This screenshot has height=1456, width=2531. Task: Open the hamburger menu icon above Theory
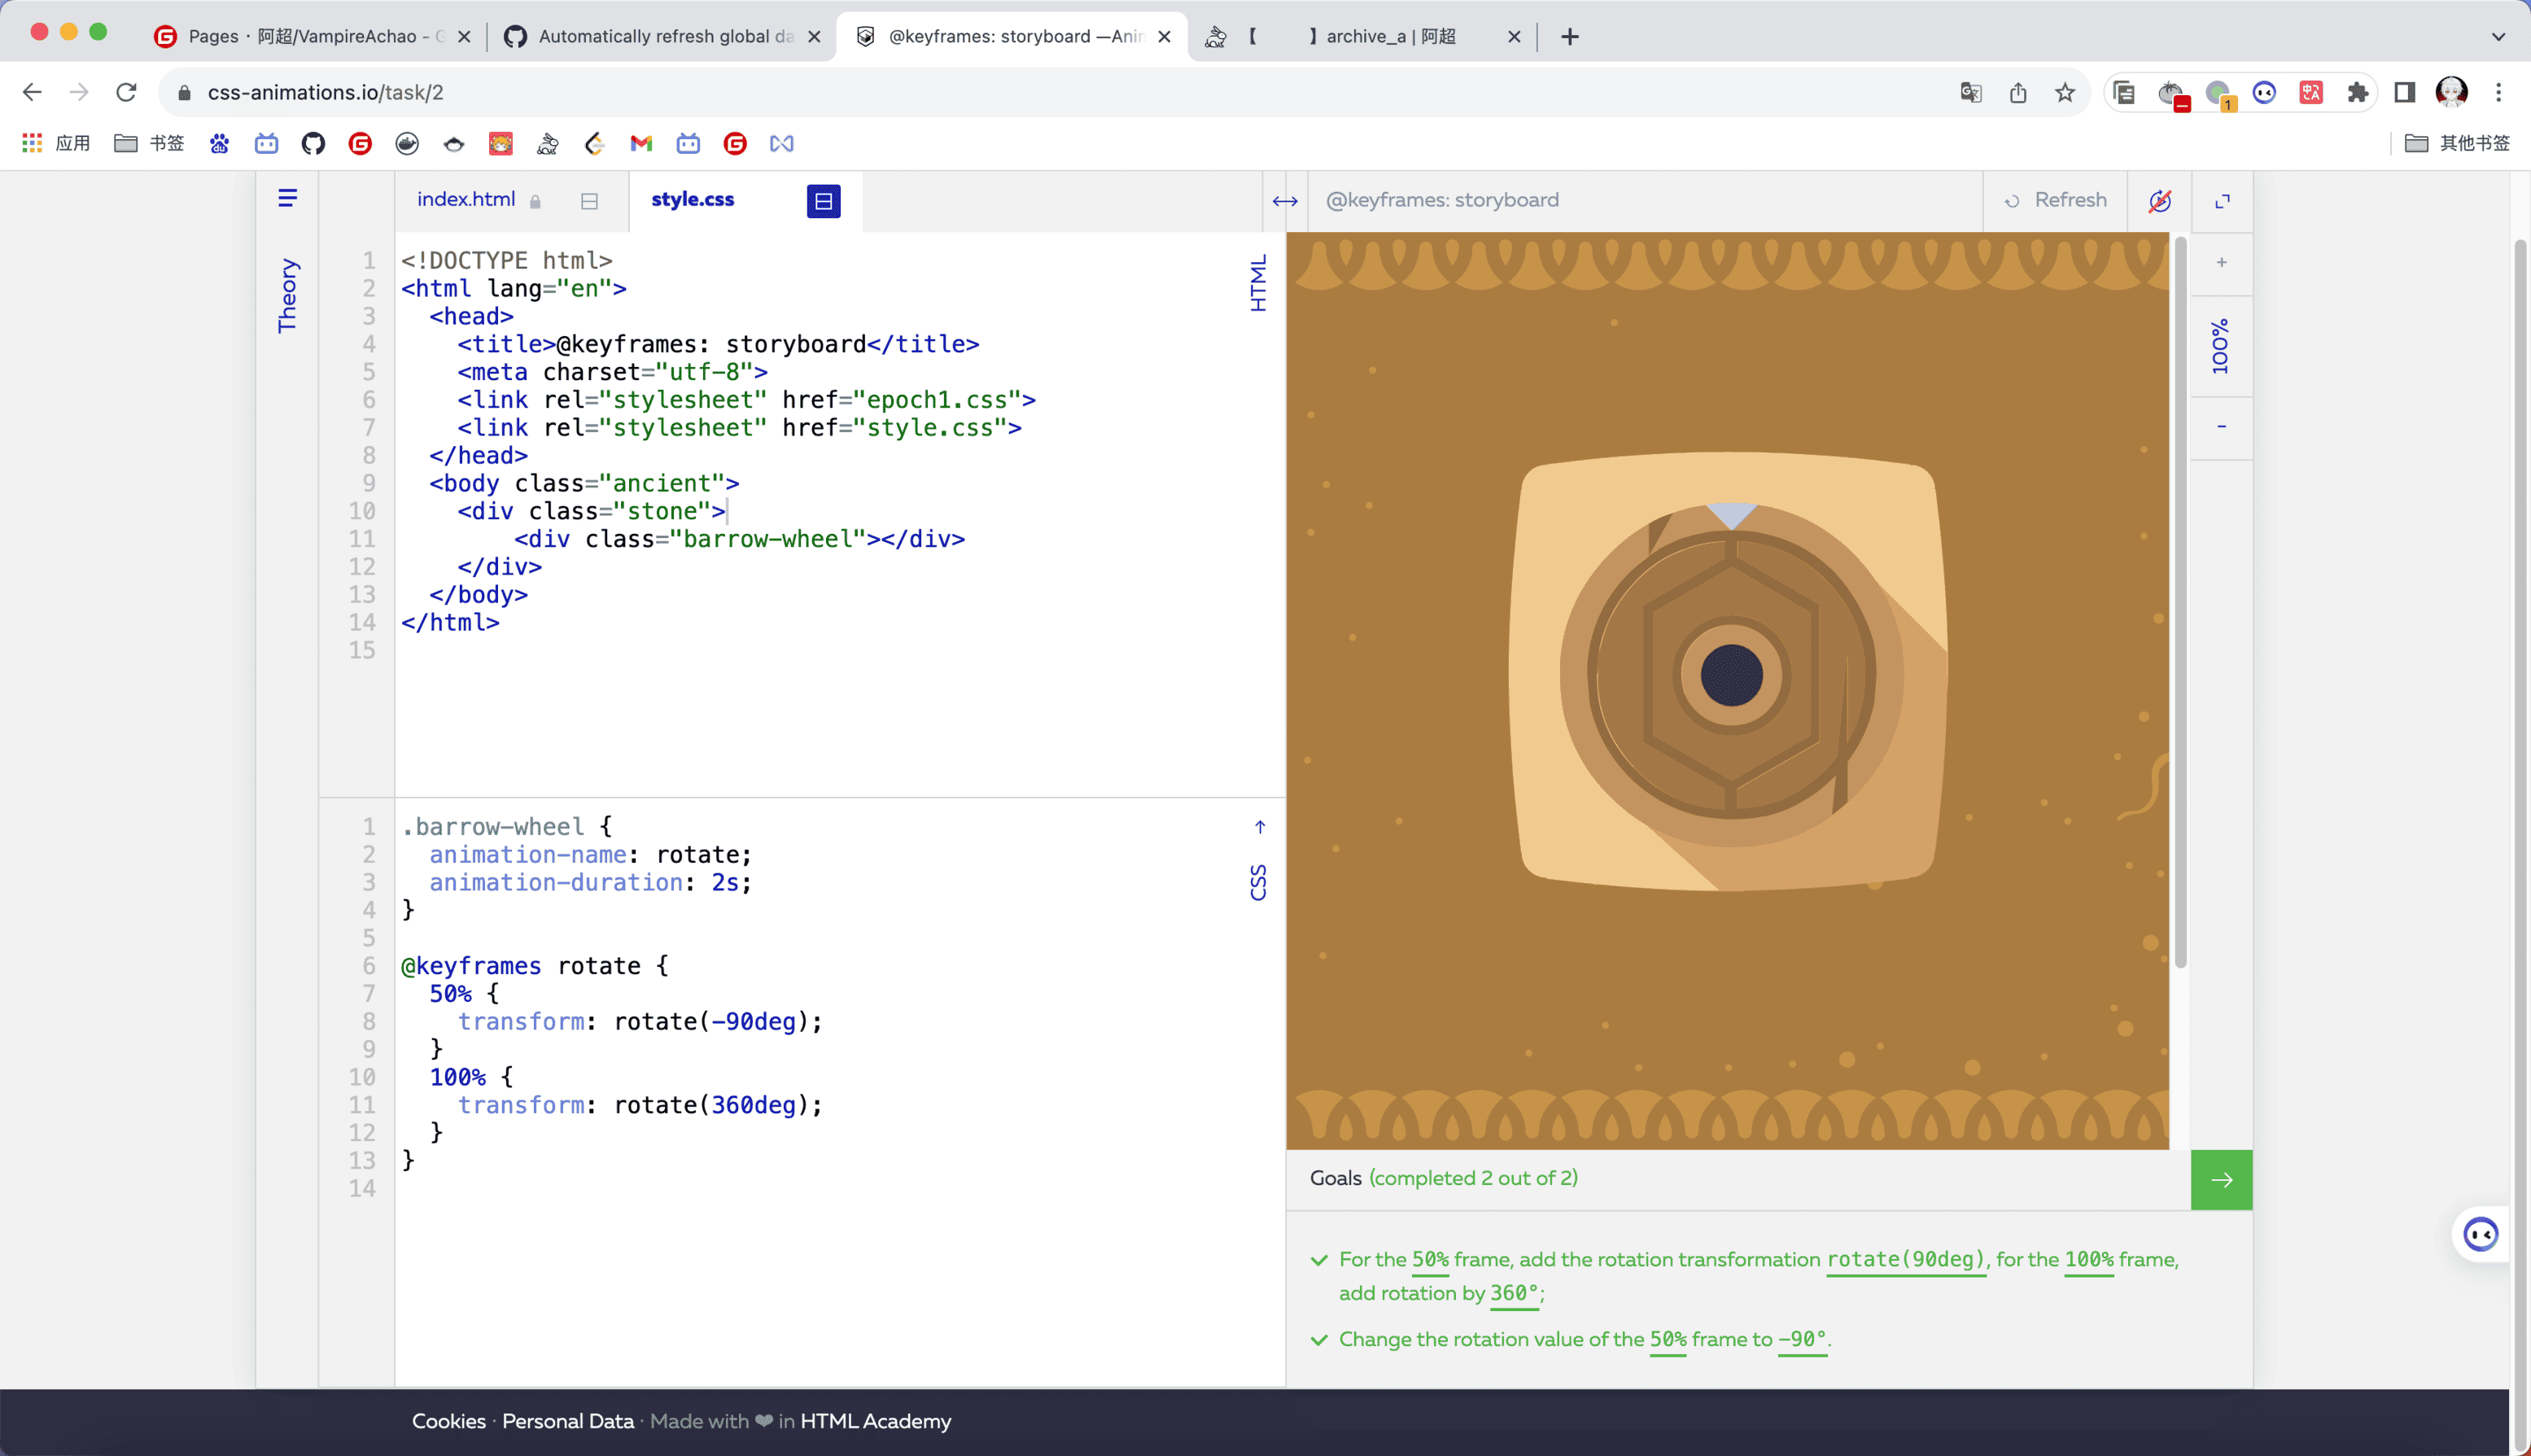pyautogui.click(x=287, y=198)
